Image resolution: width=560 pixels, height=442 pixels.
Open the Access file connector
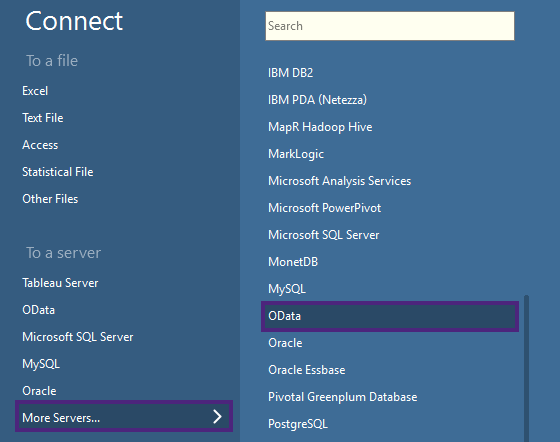(40, 145)
